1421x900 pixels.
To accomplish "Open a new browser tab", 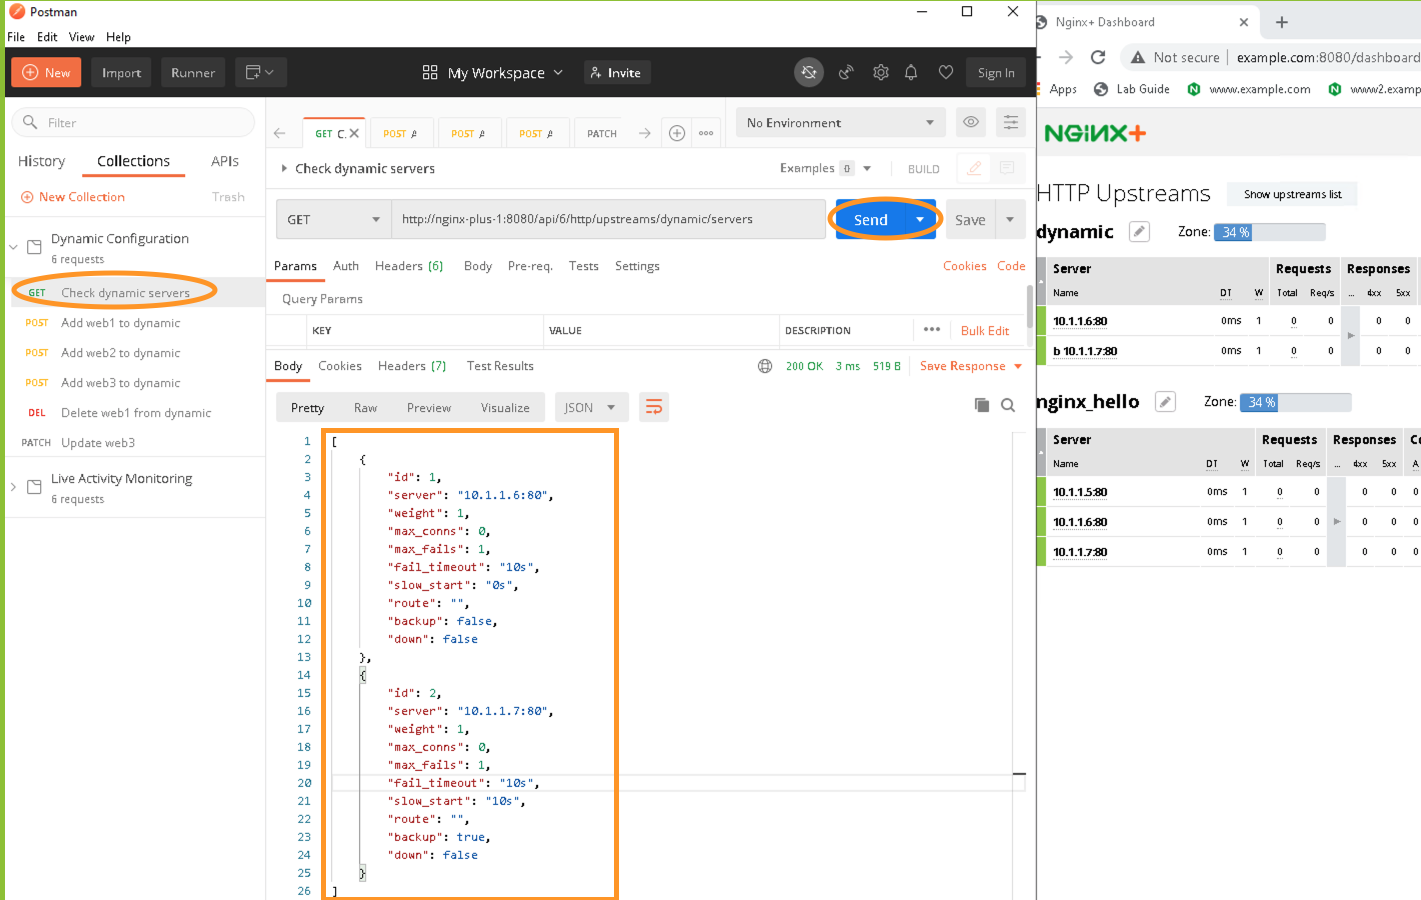I will (x=1282, y=22).
